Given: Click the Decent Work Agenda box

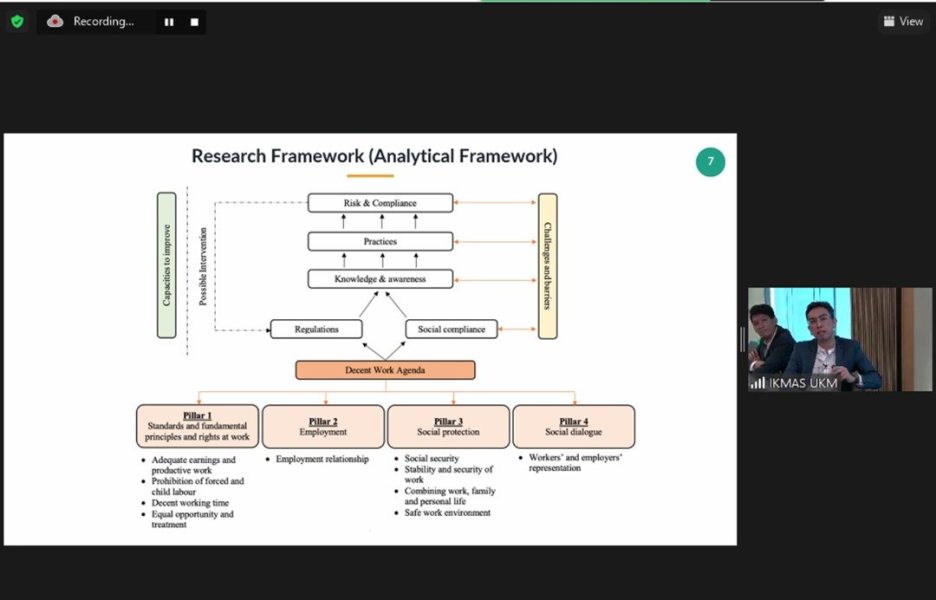Looking at the screenshot, I should coord(385,370).
